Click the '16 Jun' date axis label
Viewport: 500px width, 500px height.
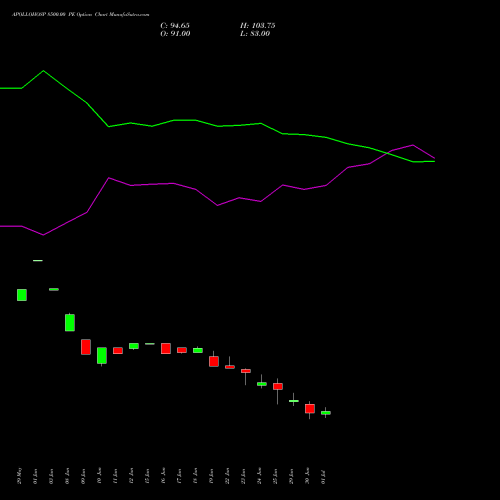tap(163, 476)
